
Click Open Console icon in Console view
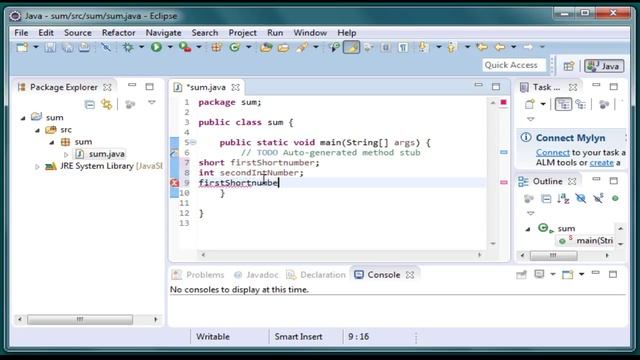(x=567, y=275)
